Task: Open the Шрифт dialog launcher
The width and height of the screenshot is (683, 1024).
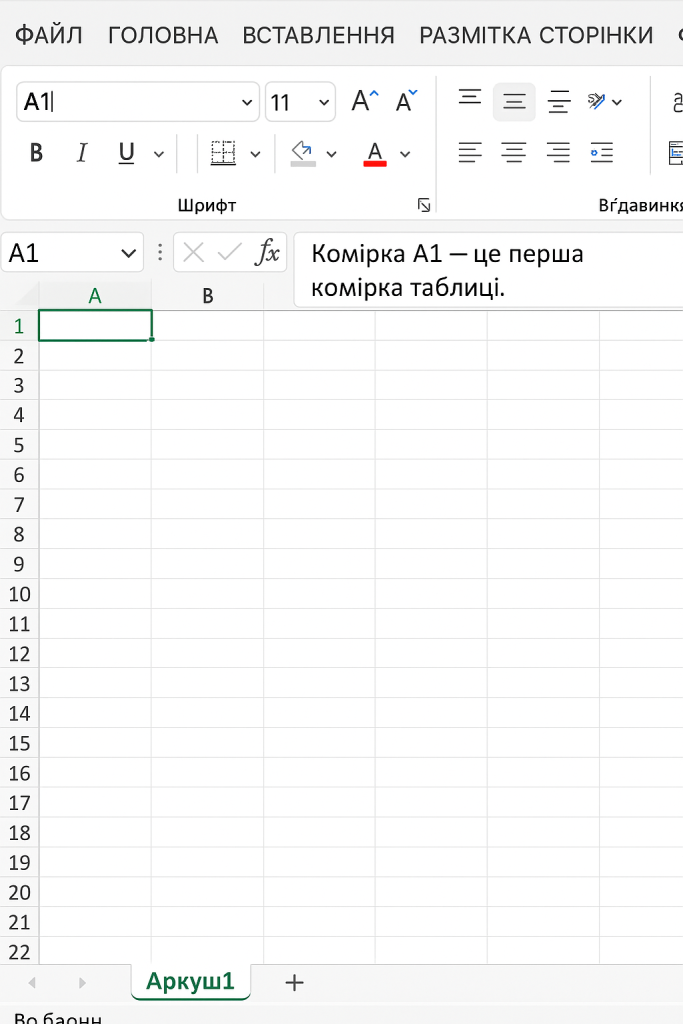Action: tap(424, 205)
